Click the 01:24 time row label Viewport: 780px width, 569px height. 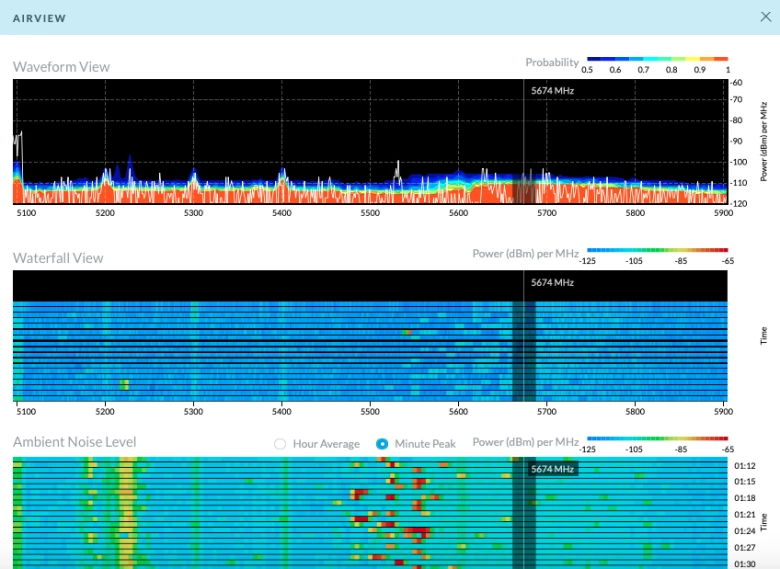point(744,531)
